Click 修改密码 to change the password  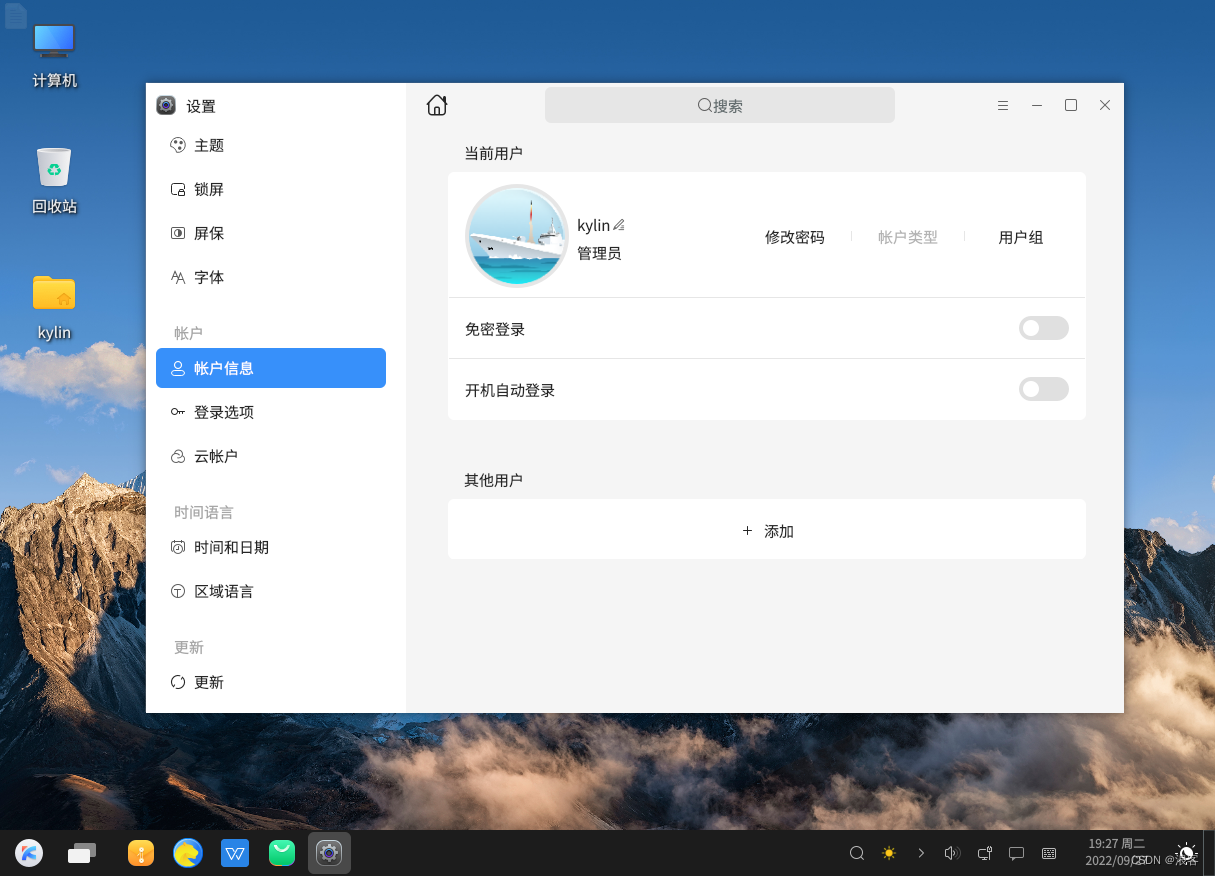pos(794,237)
